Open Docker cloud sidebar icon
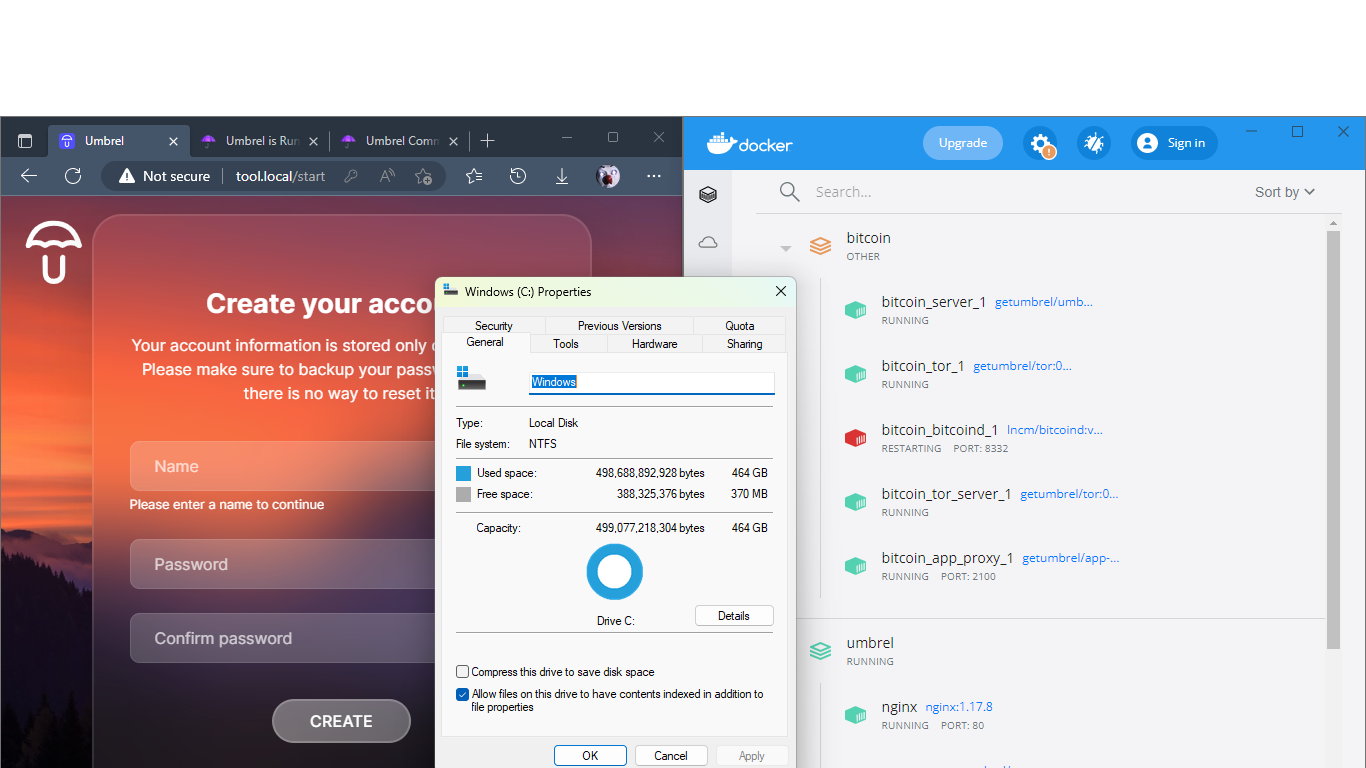The height and width of the screenshot is (768, 1366). 708,242
